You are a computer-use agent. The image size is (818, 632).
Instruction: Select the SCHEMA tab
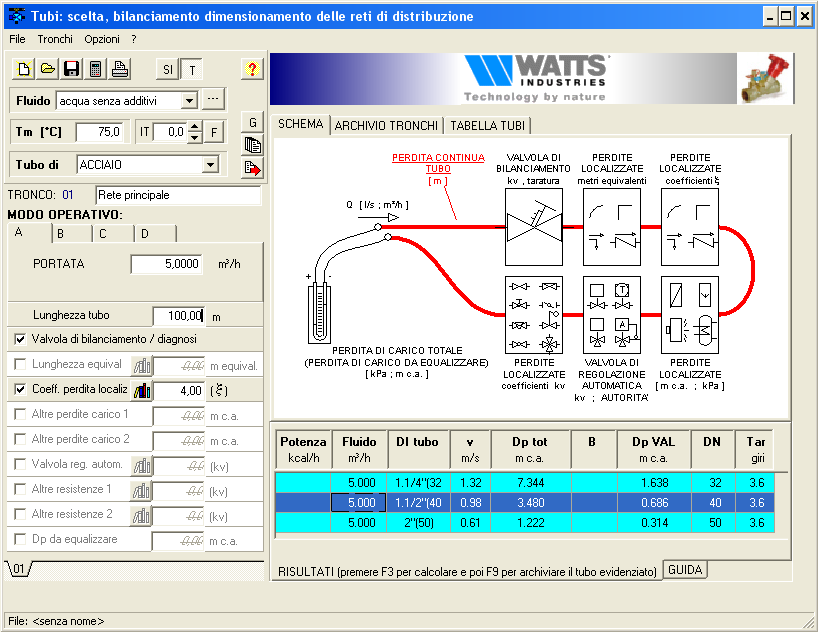(x=300, y=124)
